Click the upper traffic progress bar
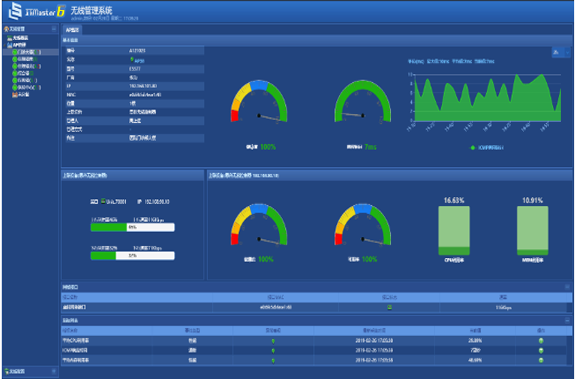The width and height of the screenshot is (575, 379). [x=133, y=227]
